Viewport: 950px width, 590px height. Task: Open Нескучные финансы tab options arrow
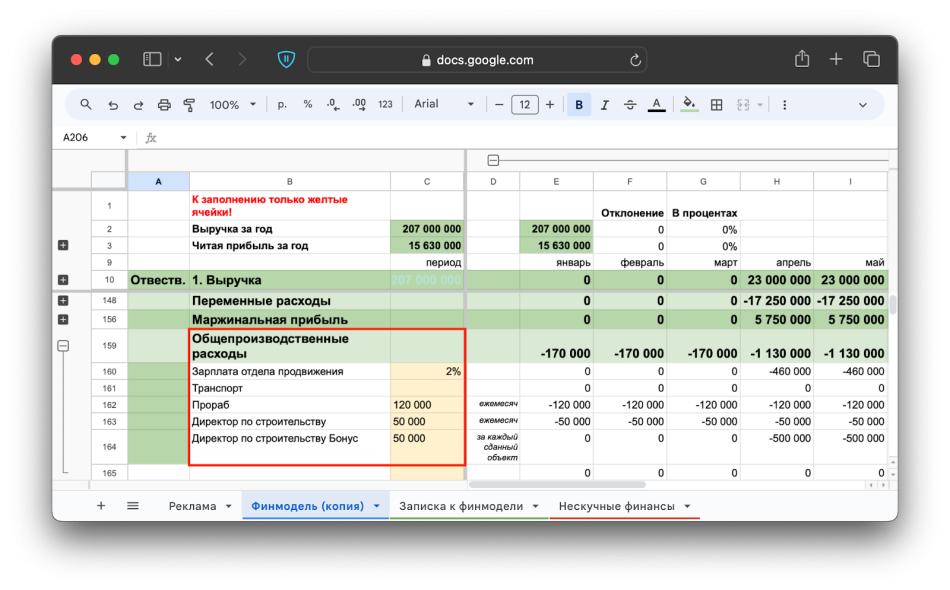(x=688, y=506)
